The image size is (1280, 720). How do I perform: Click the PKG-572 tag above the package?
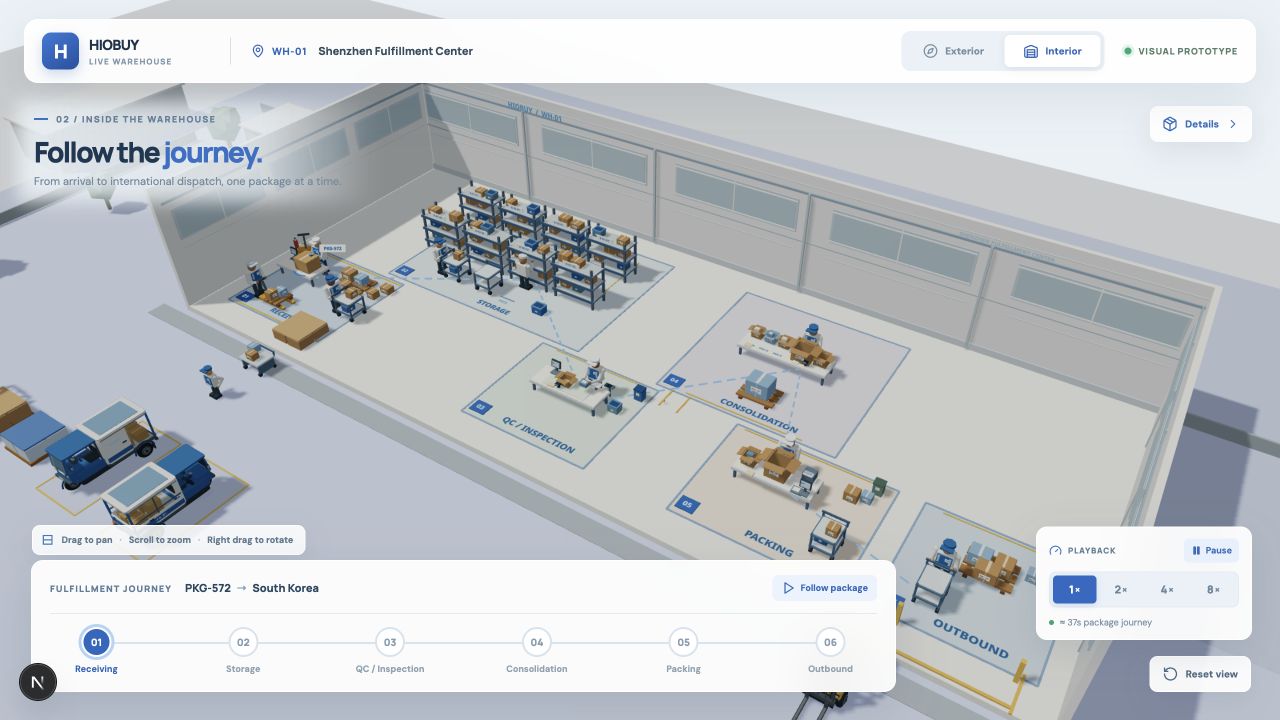pos(333,249)
